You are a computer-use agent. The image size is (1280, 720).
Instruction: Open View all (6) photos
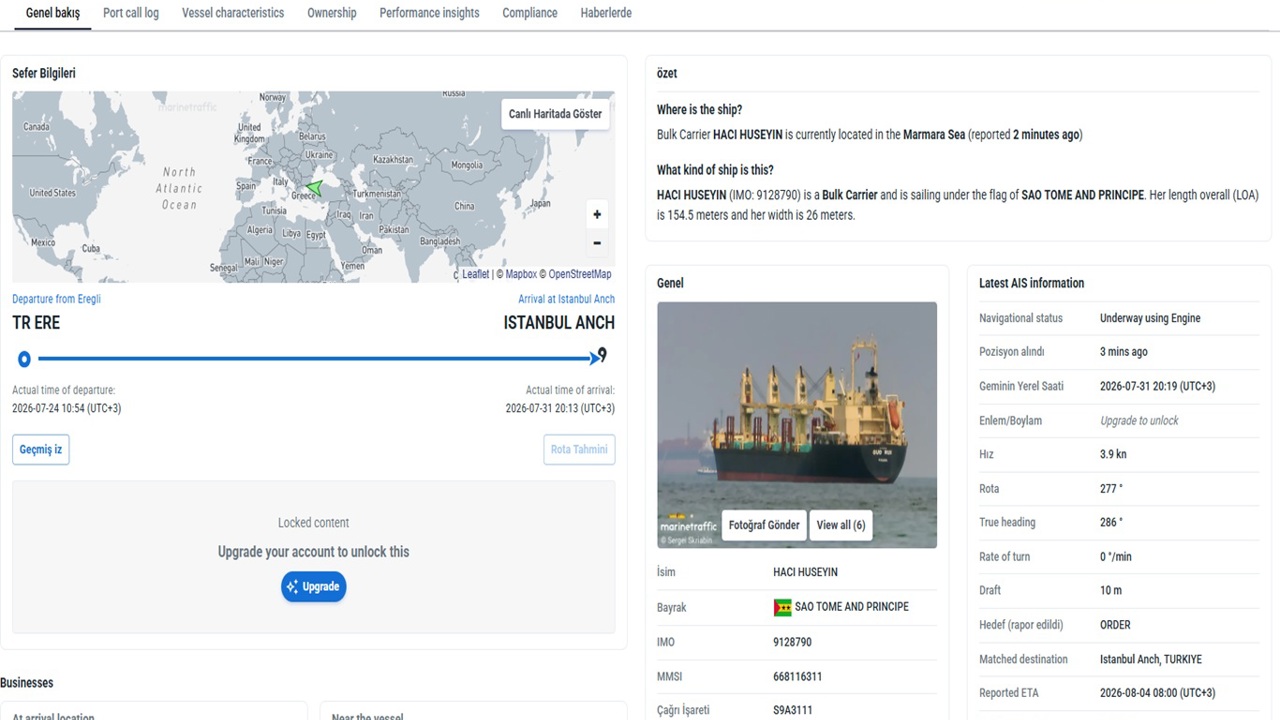(841, 526)
